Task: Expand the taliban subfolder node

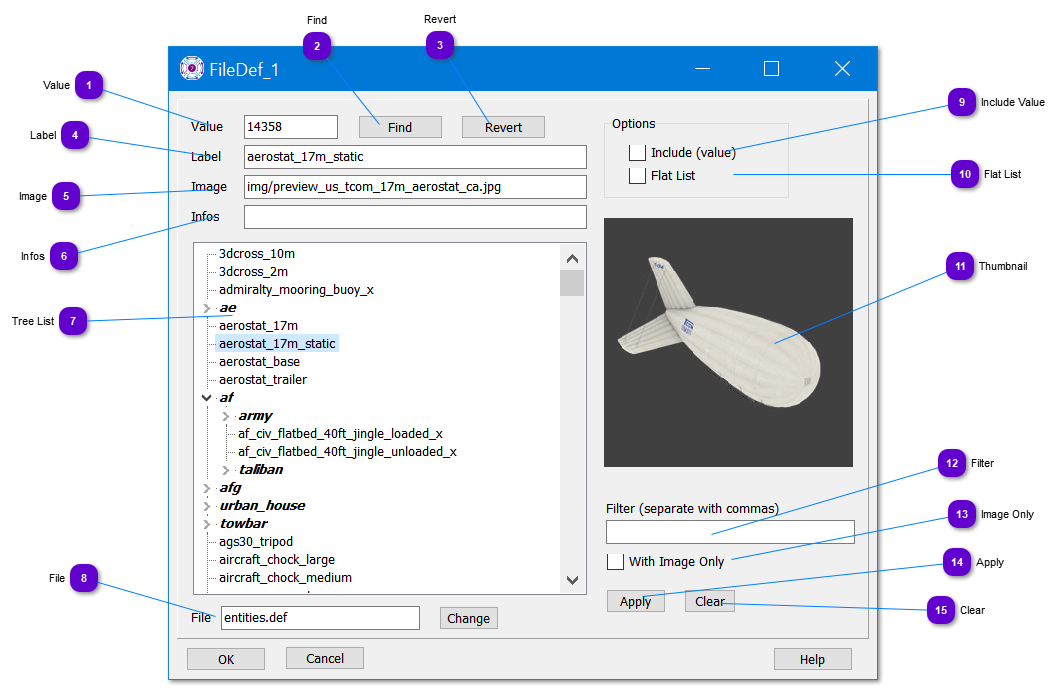Action: pos(226,470)
